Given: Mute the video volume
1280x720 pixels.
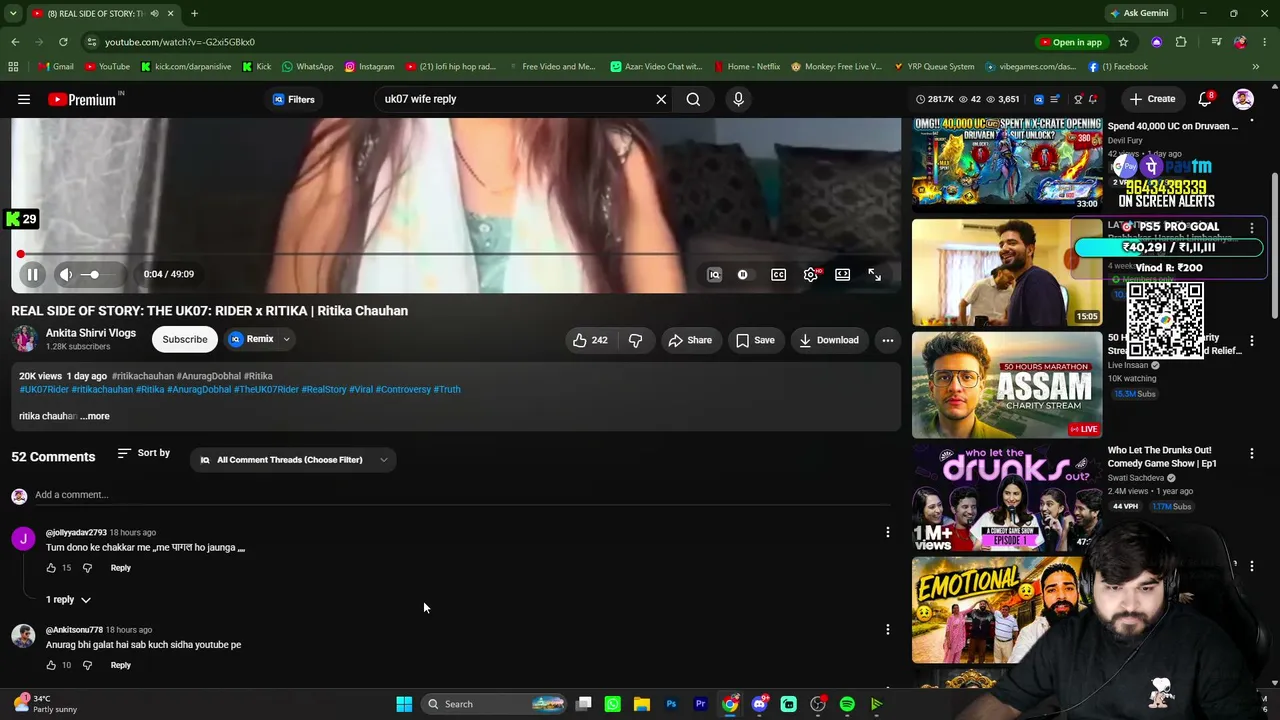Looking at the screenshot, I should click(66, 274).
